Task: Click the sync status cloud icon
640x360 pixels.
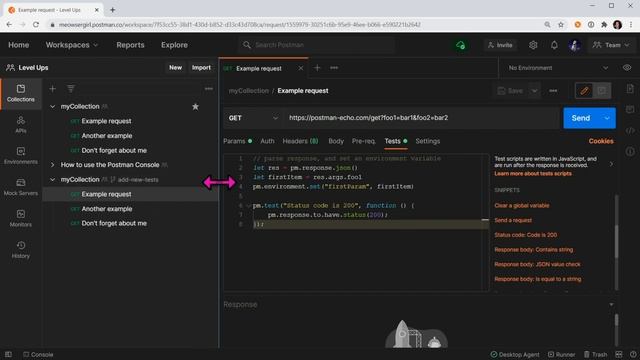Action: [460, 45]
